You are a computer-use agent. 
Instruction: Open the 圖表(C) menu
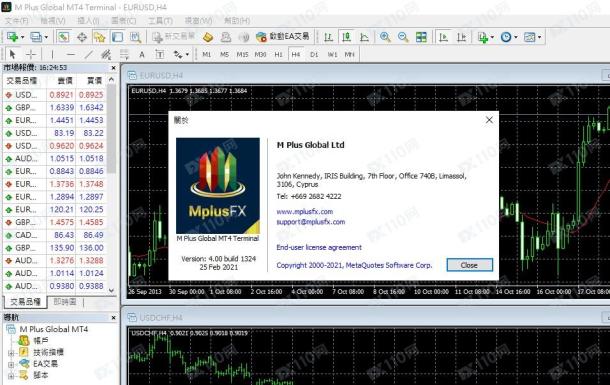[124, 21]
